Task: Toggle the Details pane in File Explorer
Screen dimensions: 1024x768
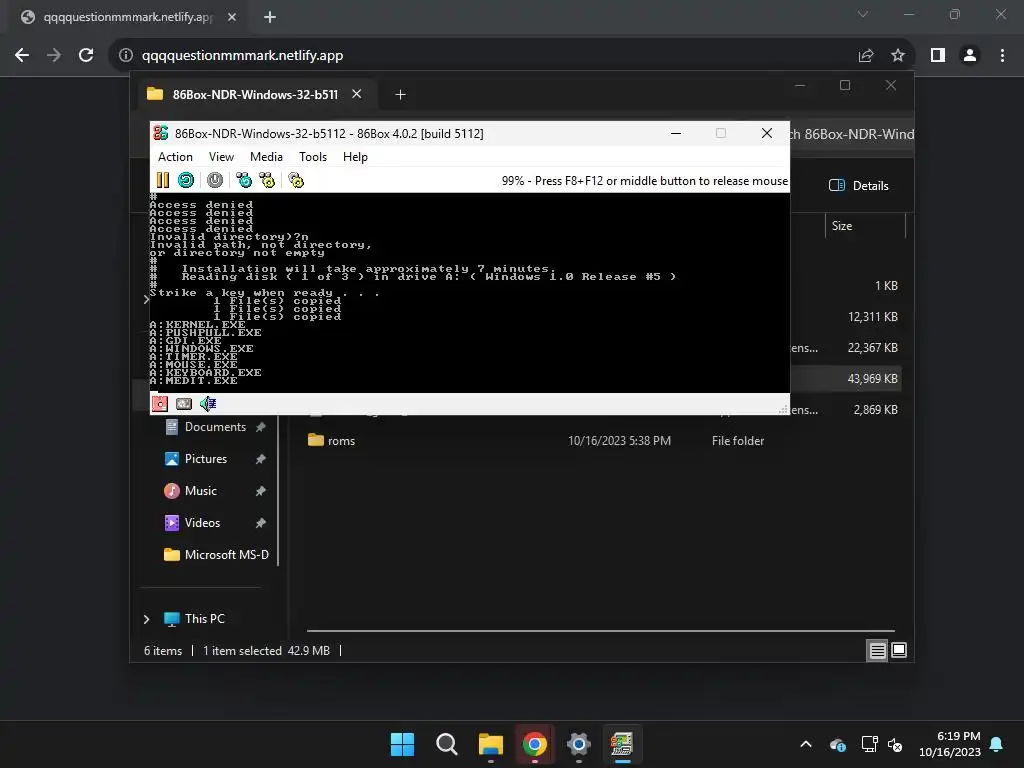Action: click(858, 185)
